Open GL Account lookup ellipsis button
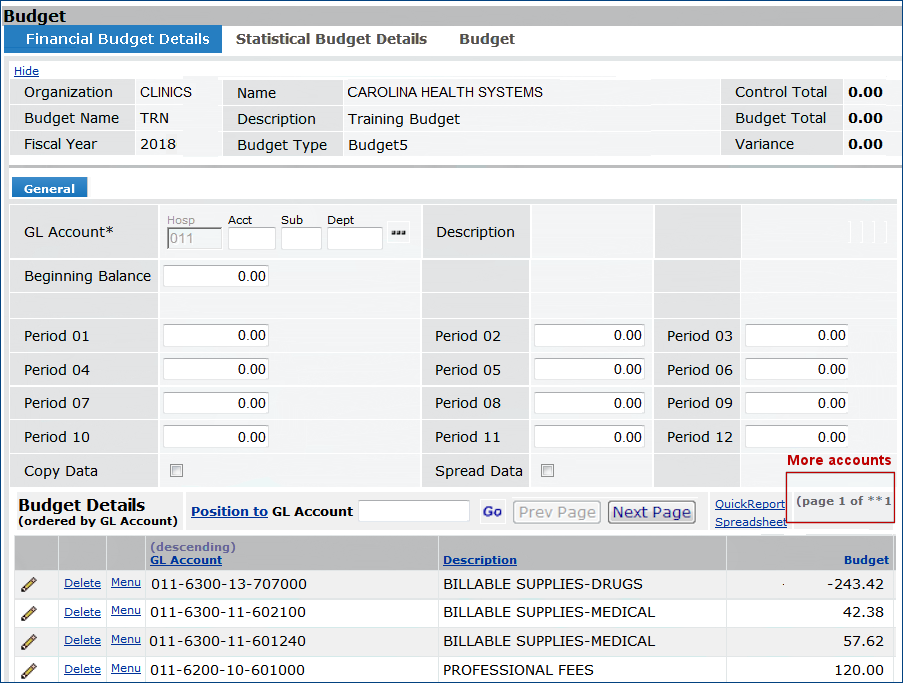 pos(399,233)
